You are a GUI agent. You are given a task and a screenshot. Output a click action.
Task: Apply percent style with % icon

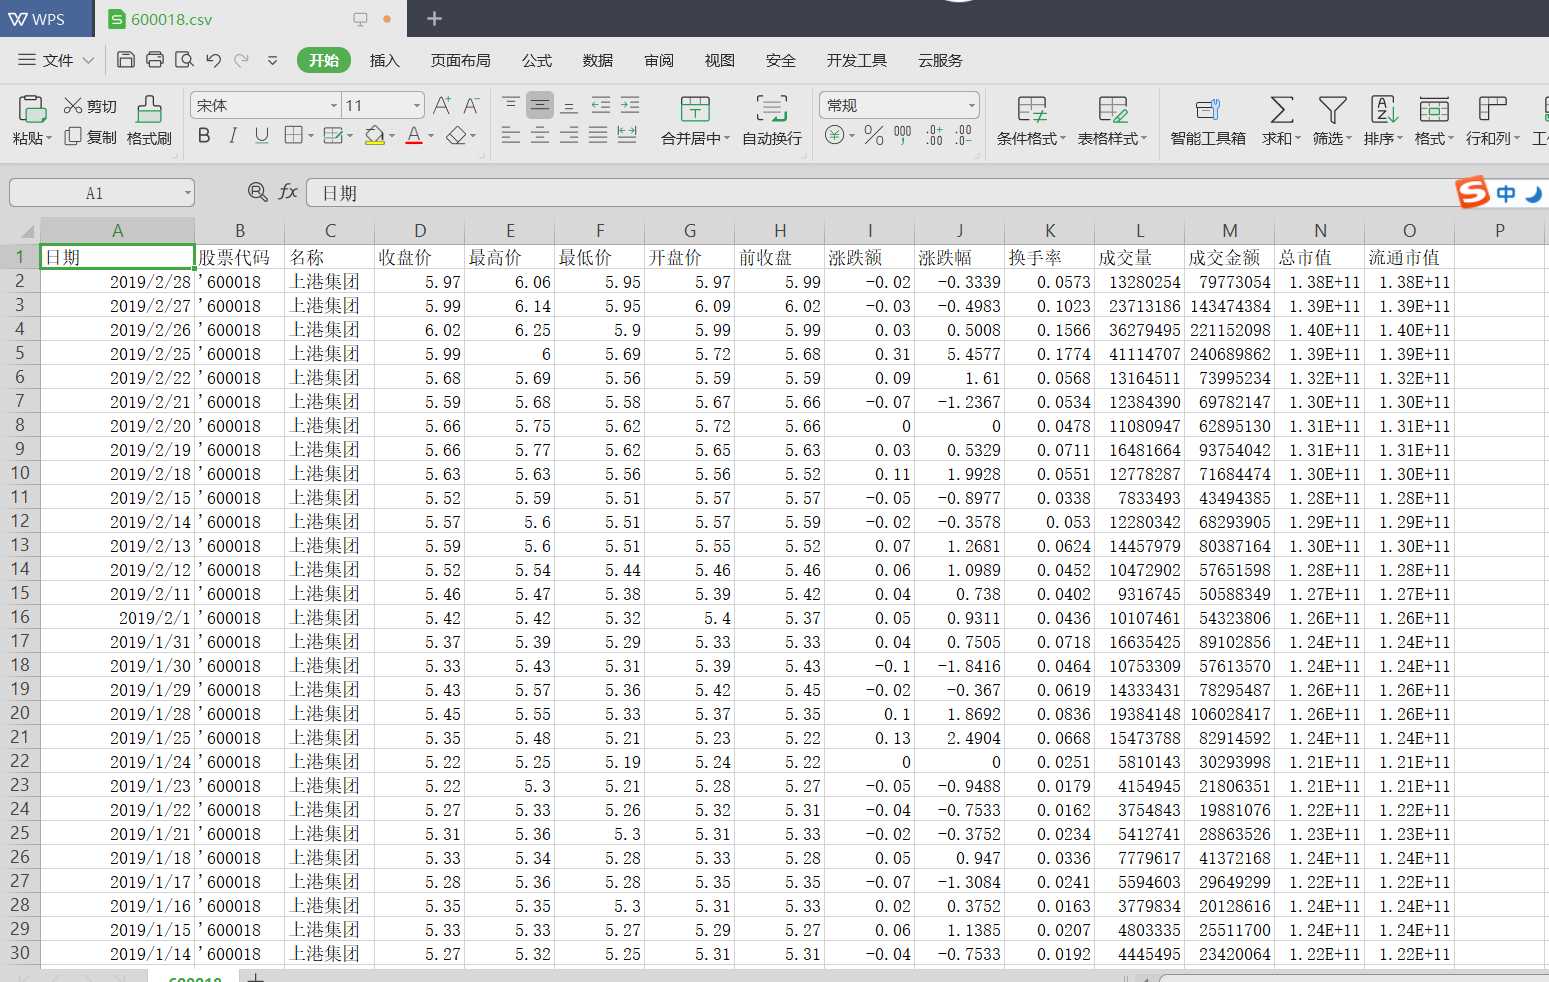pos(874,135)
